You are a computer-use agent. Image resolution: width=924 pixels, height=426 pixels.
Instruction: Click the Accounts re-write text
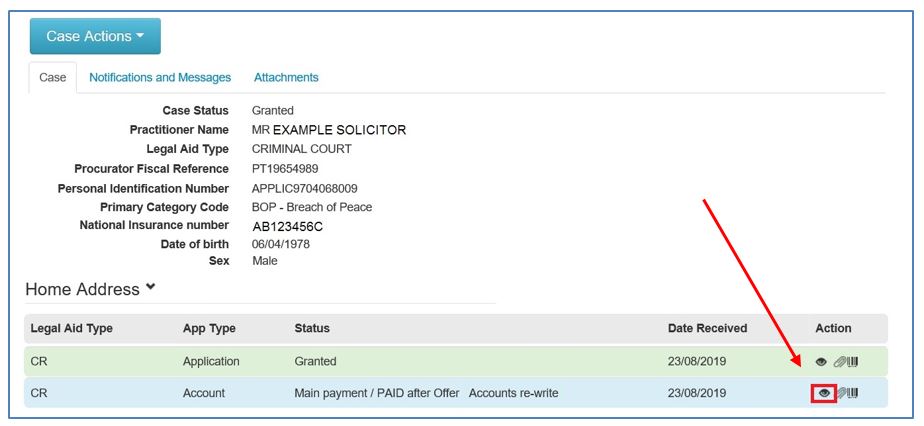(513, 393)
